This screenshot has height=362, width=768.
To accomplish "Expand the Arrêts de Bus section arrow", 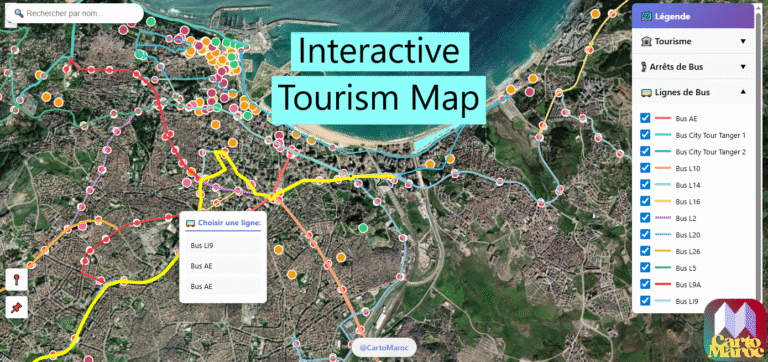I will [743, 67].
